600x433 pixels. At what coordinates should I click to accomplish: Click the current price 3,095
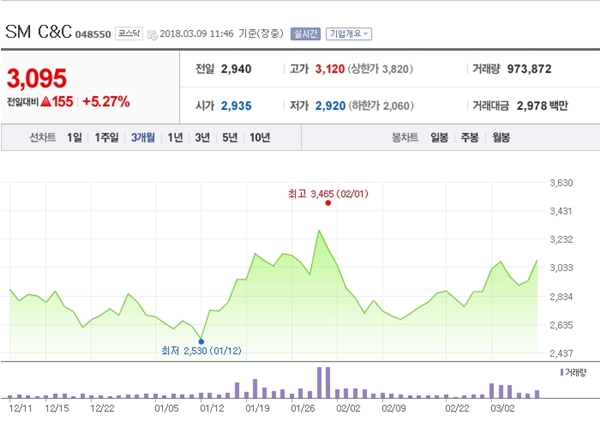tap(37, 78)
